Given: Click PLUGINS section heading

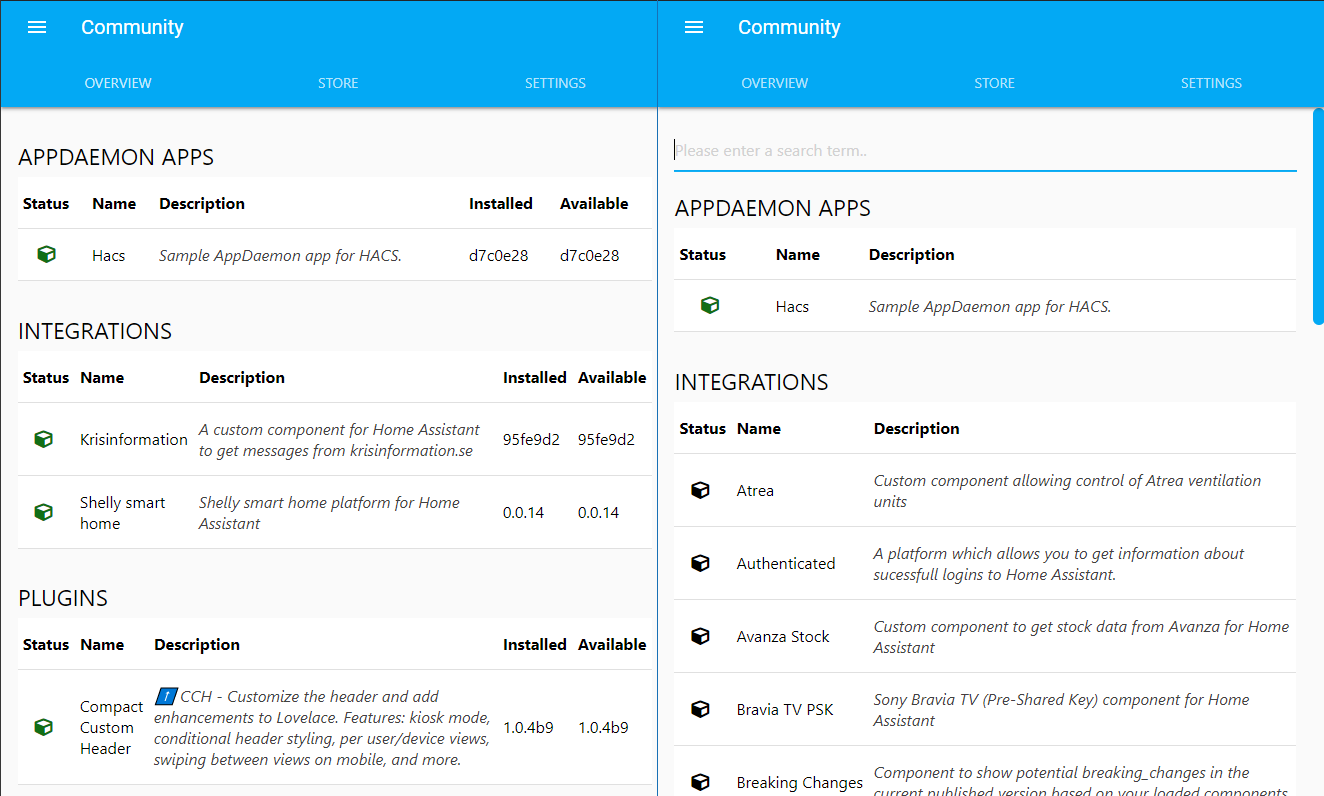Looking at the screenshot, I should pyautogui.click(x=63, y=598).
